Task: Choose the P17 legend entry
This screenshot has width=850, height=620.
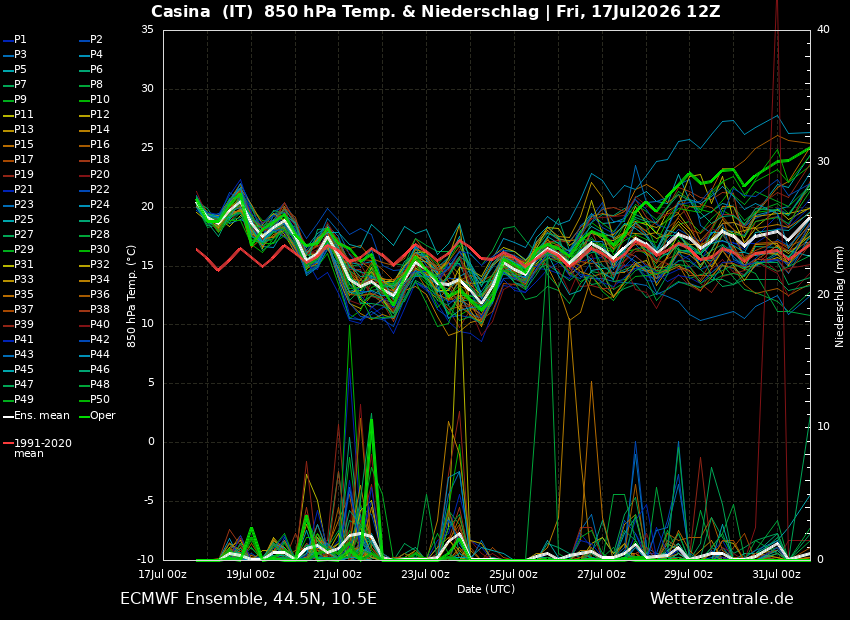Action: coord(18,159)
